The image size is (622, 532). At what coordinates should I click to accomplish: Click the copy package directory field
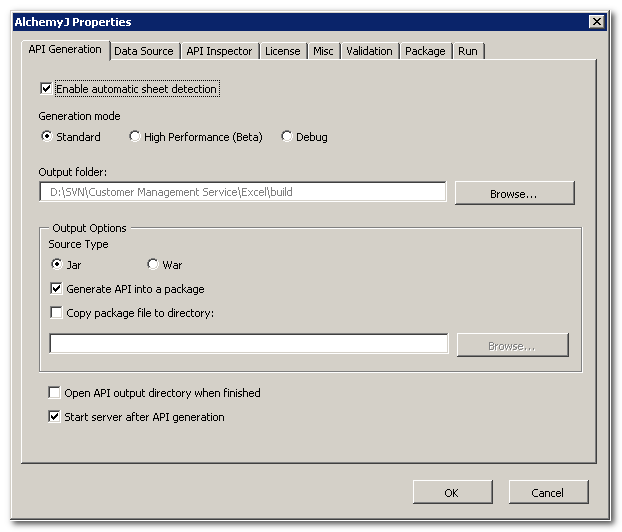pos(249,344)
